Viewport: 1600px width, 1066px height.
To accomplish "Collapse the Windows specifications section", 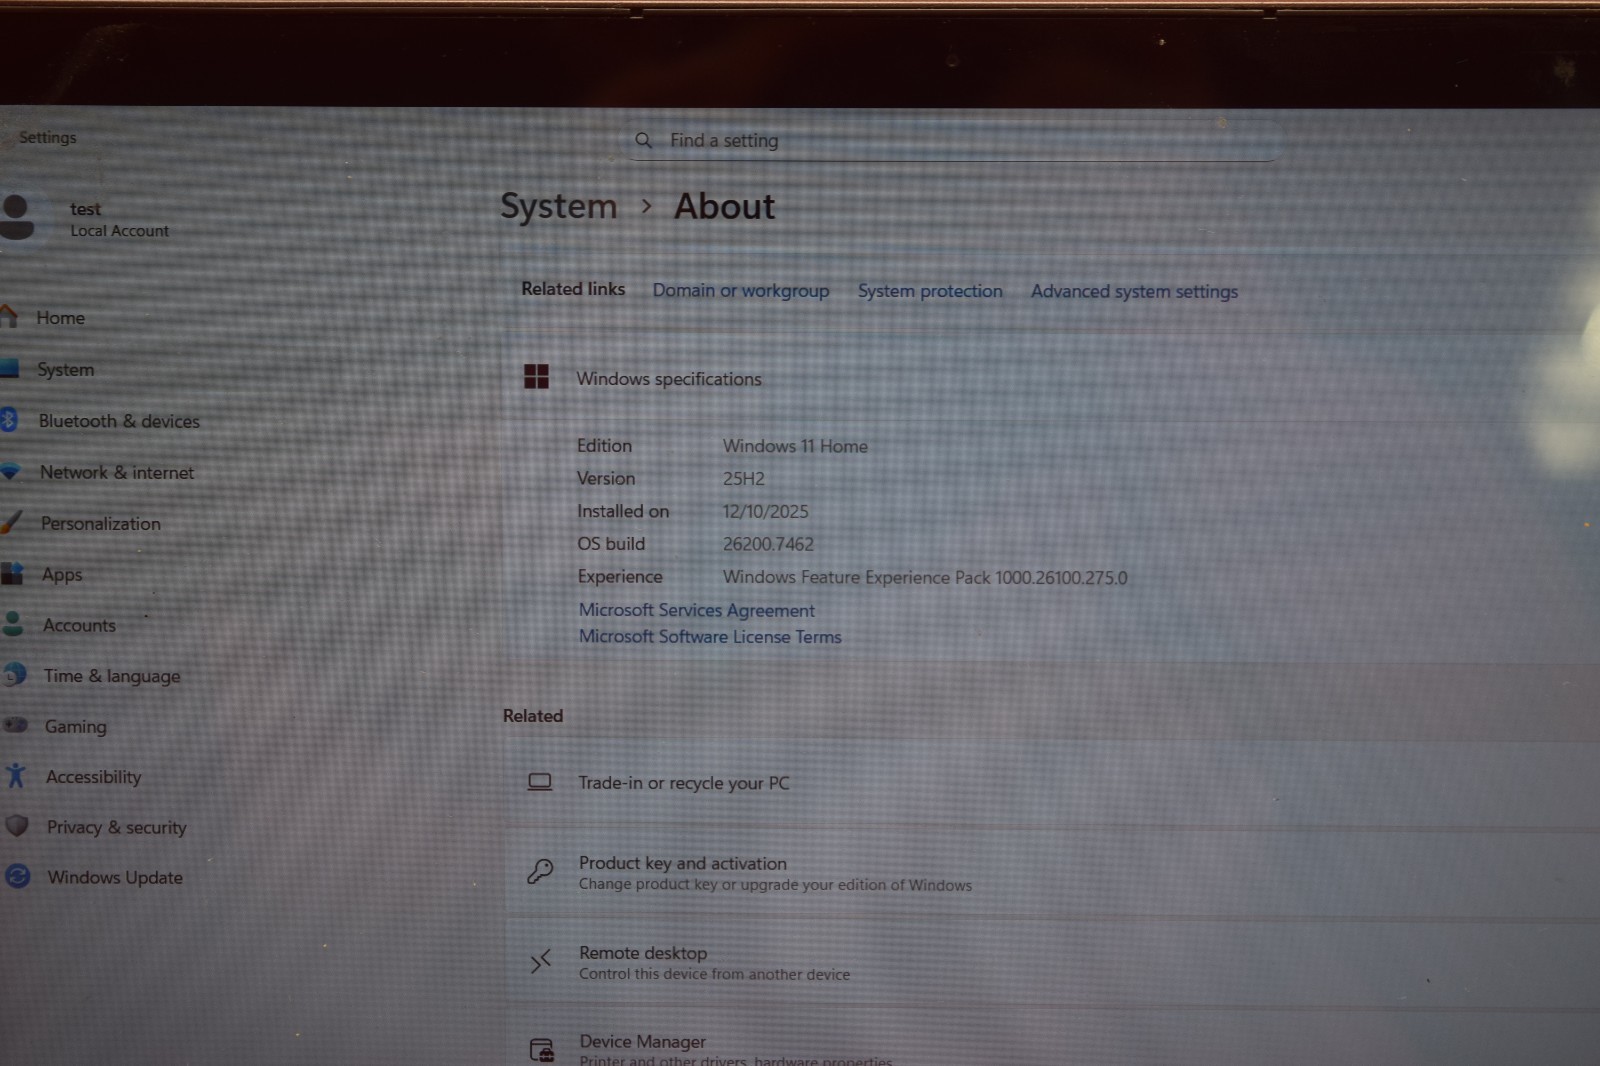I will point(1050,378).
